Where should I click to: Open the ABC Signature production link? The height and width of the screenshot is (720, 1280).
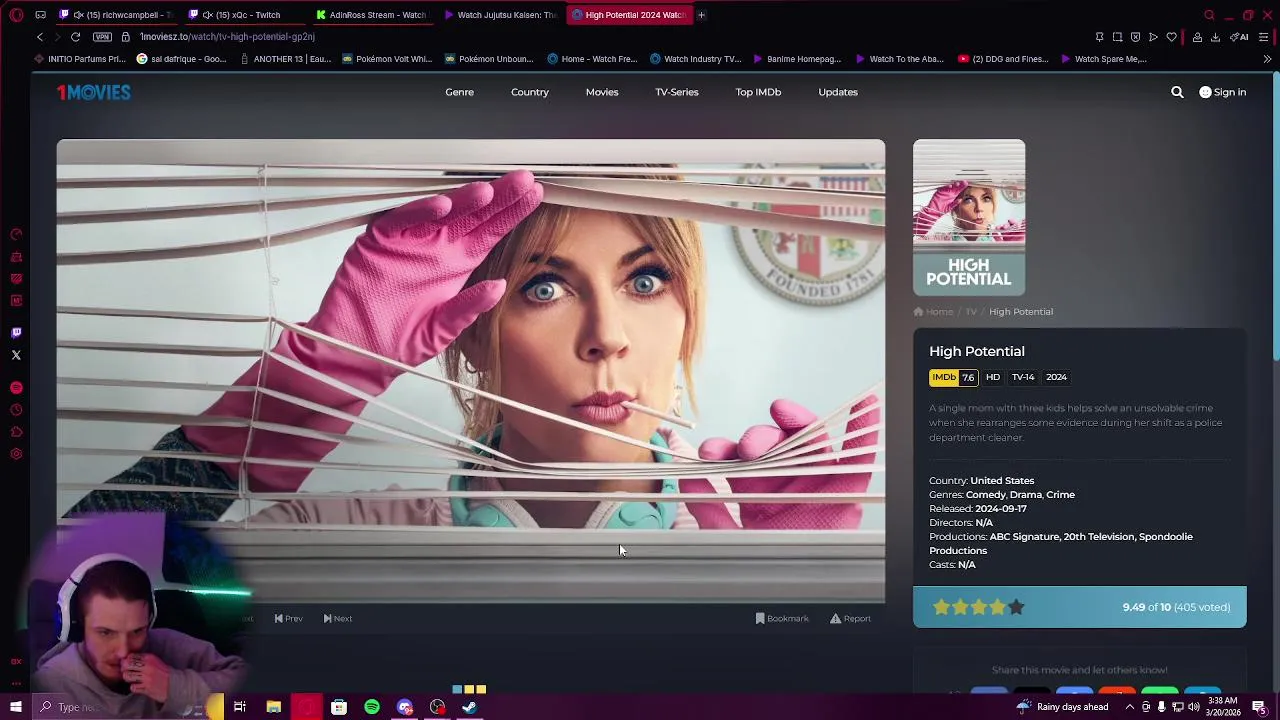[1024, 537]
